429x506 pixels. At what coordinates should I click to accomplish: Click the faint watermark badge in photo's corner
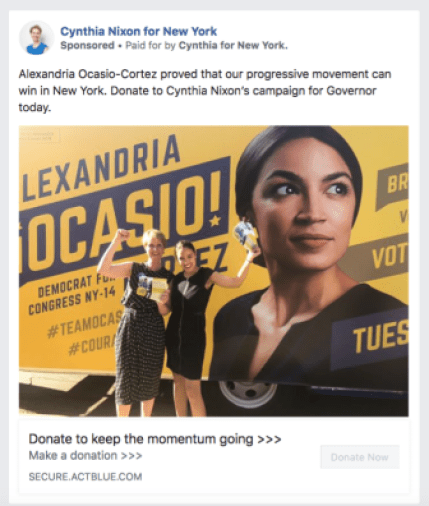39,136
